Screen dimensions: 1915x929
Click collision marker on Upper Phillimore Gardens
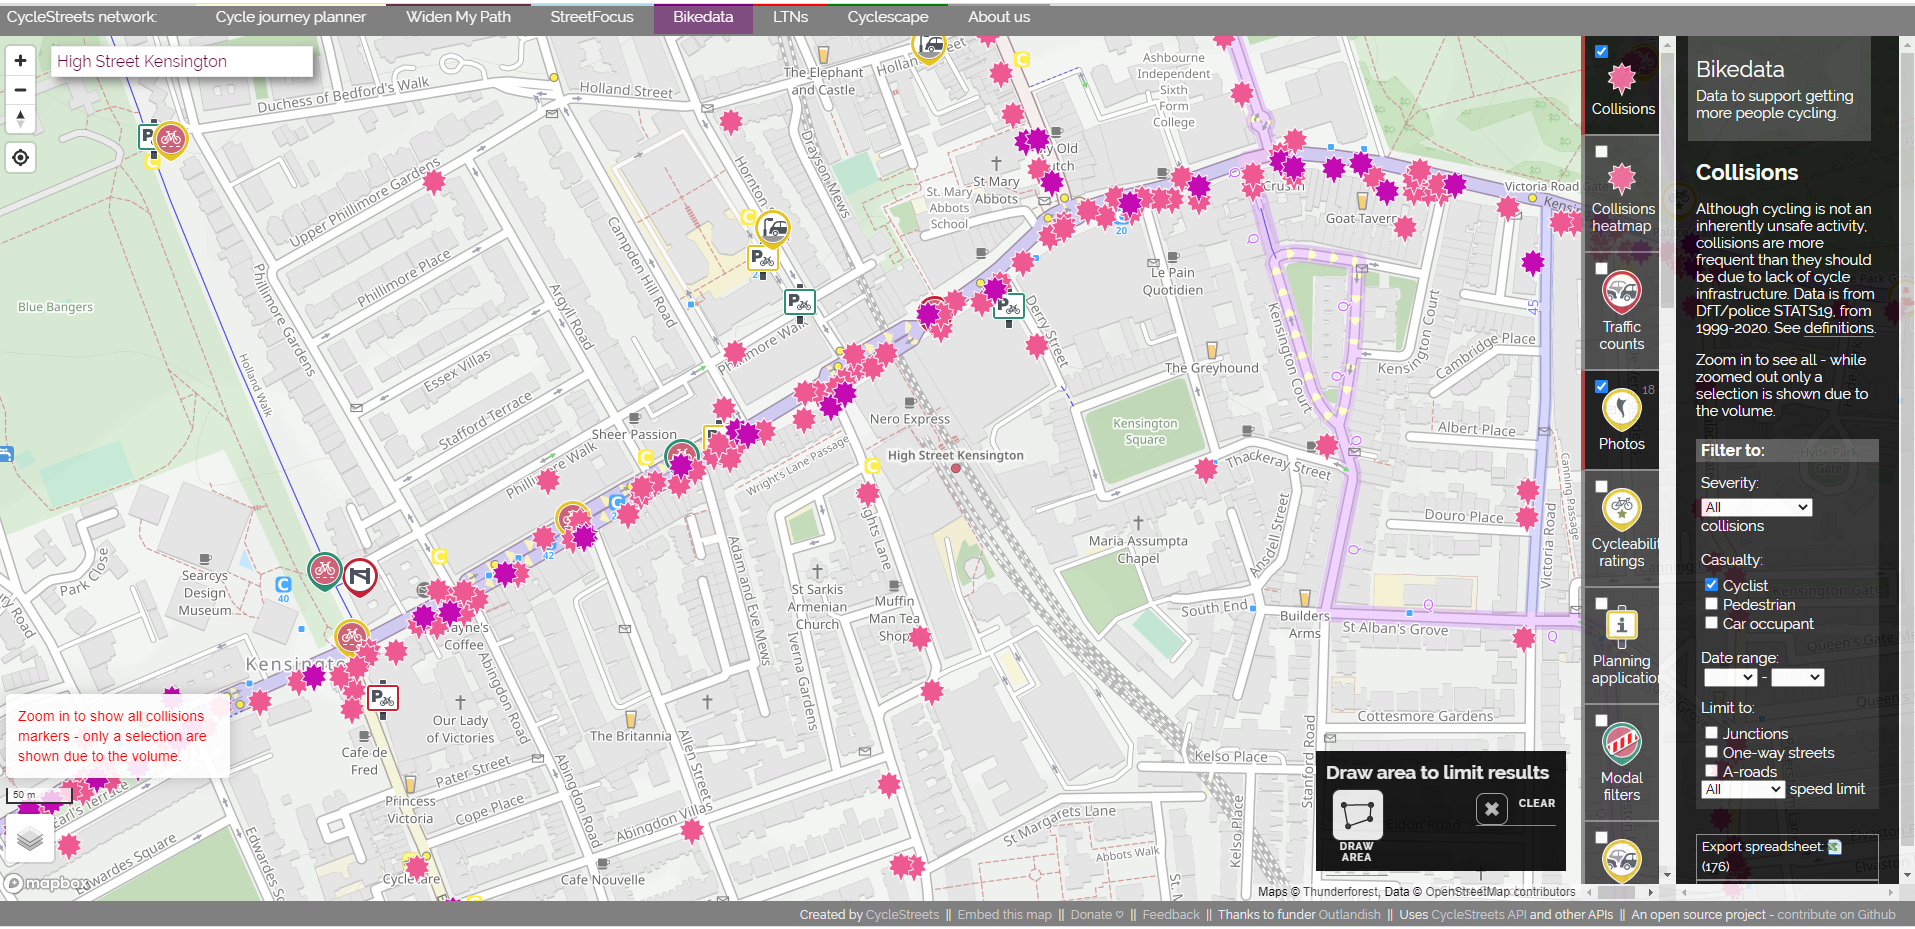pos(433,181)
